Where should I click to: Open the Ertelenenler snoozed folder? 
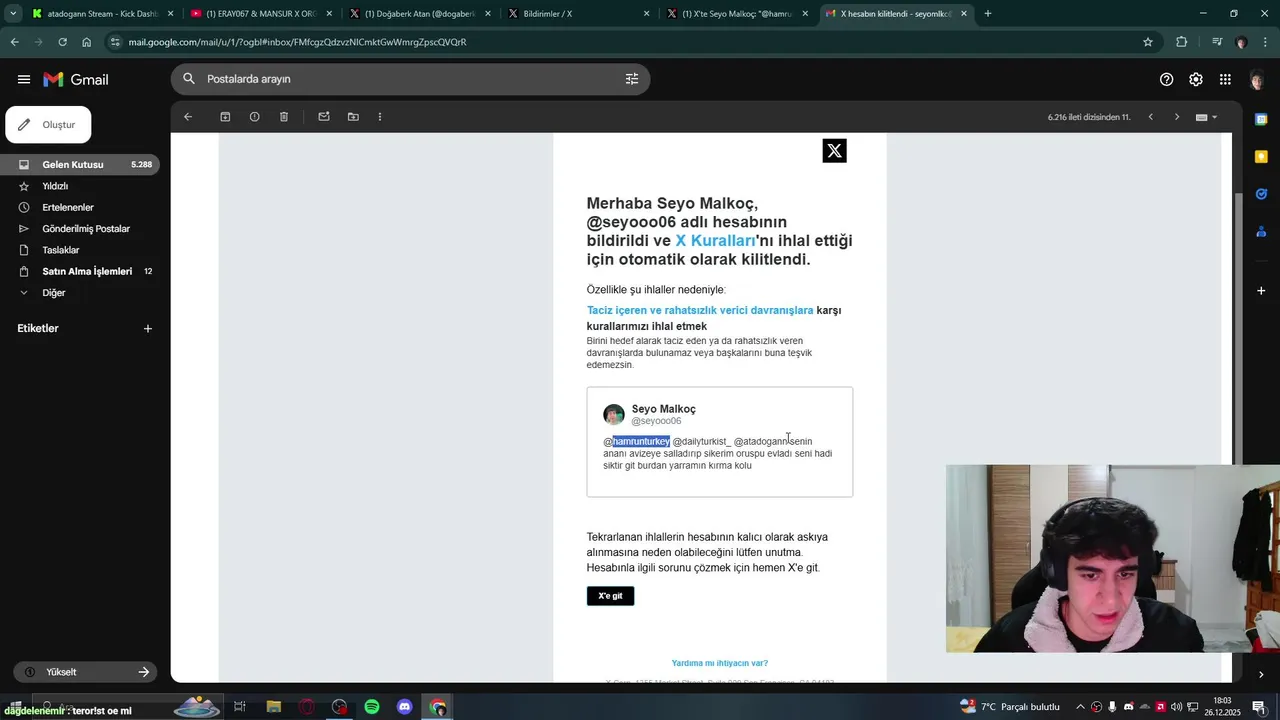[67, 207]
